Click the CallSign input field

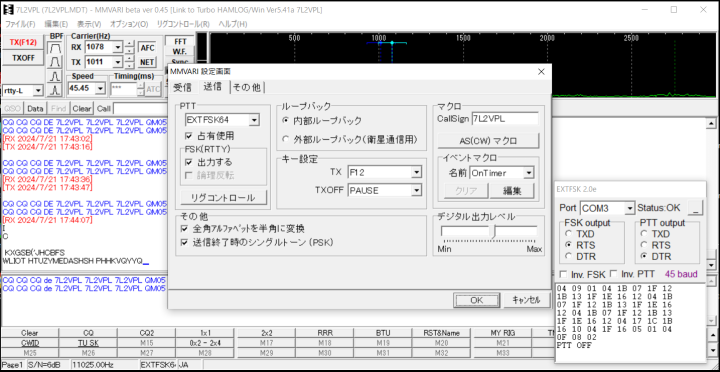[505, 118]
